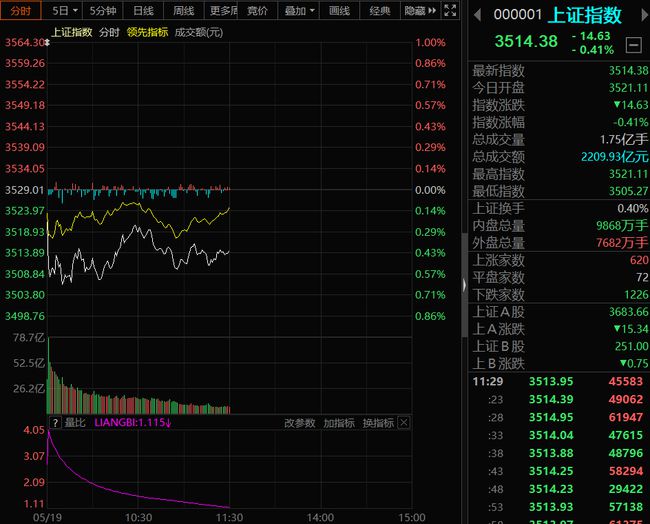Click the tick volume 61947
Screen dimensions: 650x524
pos(626,417)
